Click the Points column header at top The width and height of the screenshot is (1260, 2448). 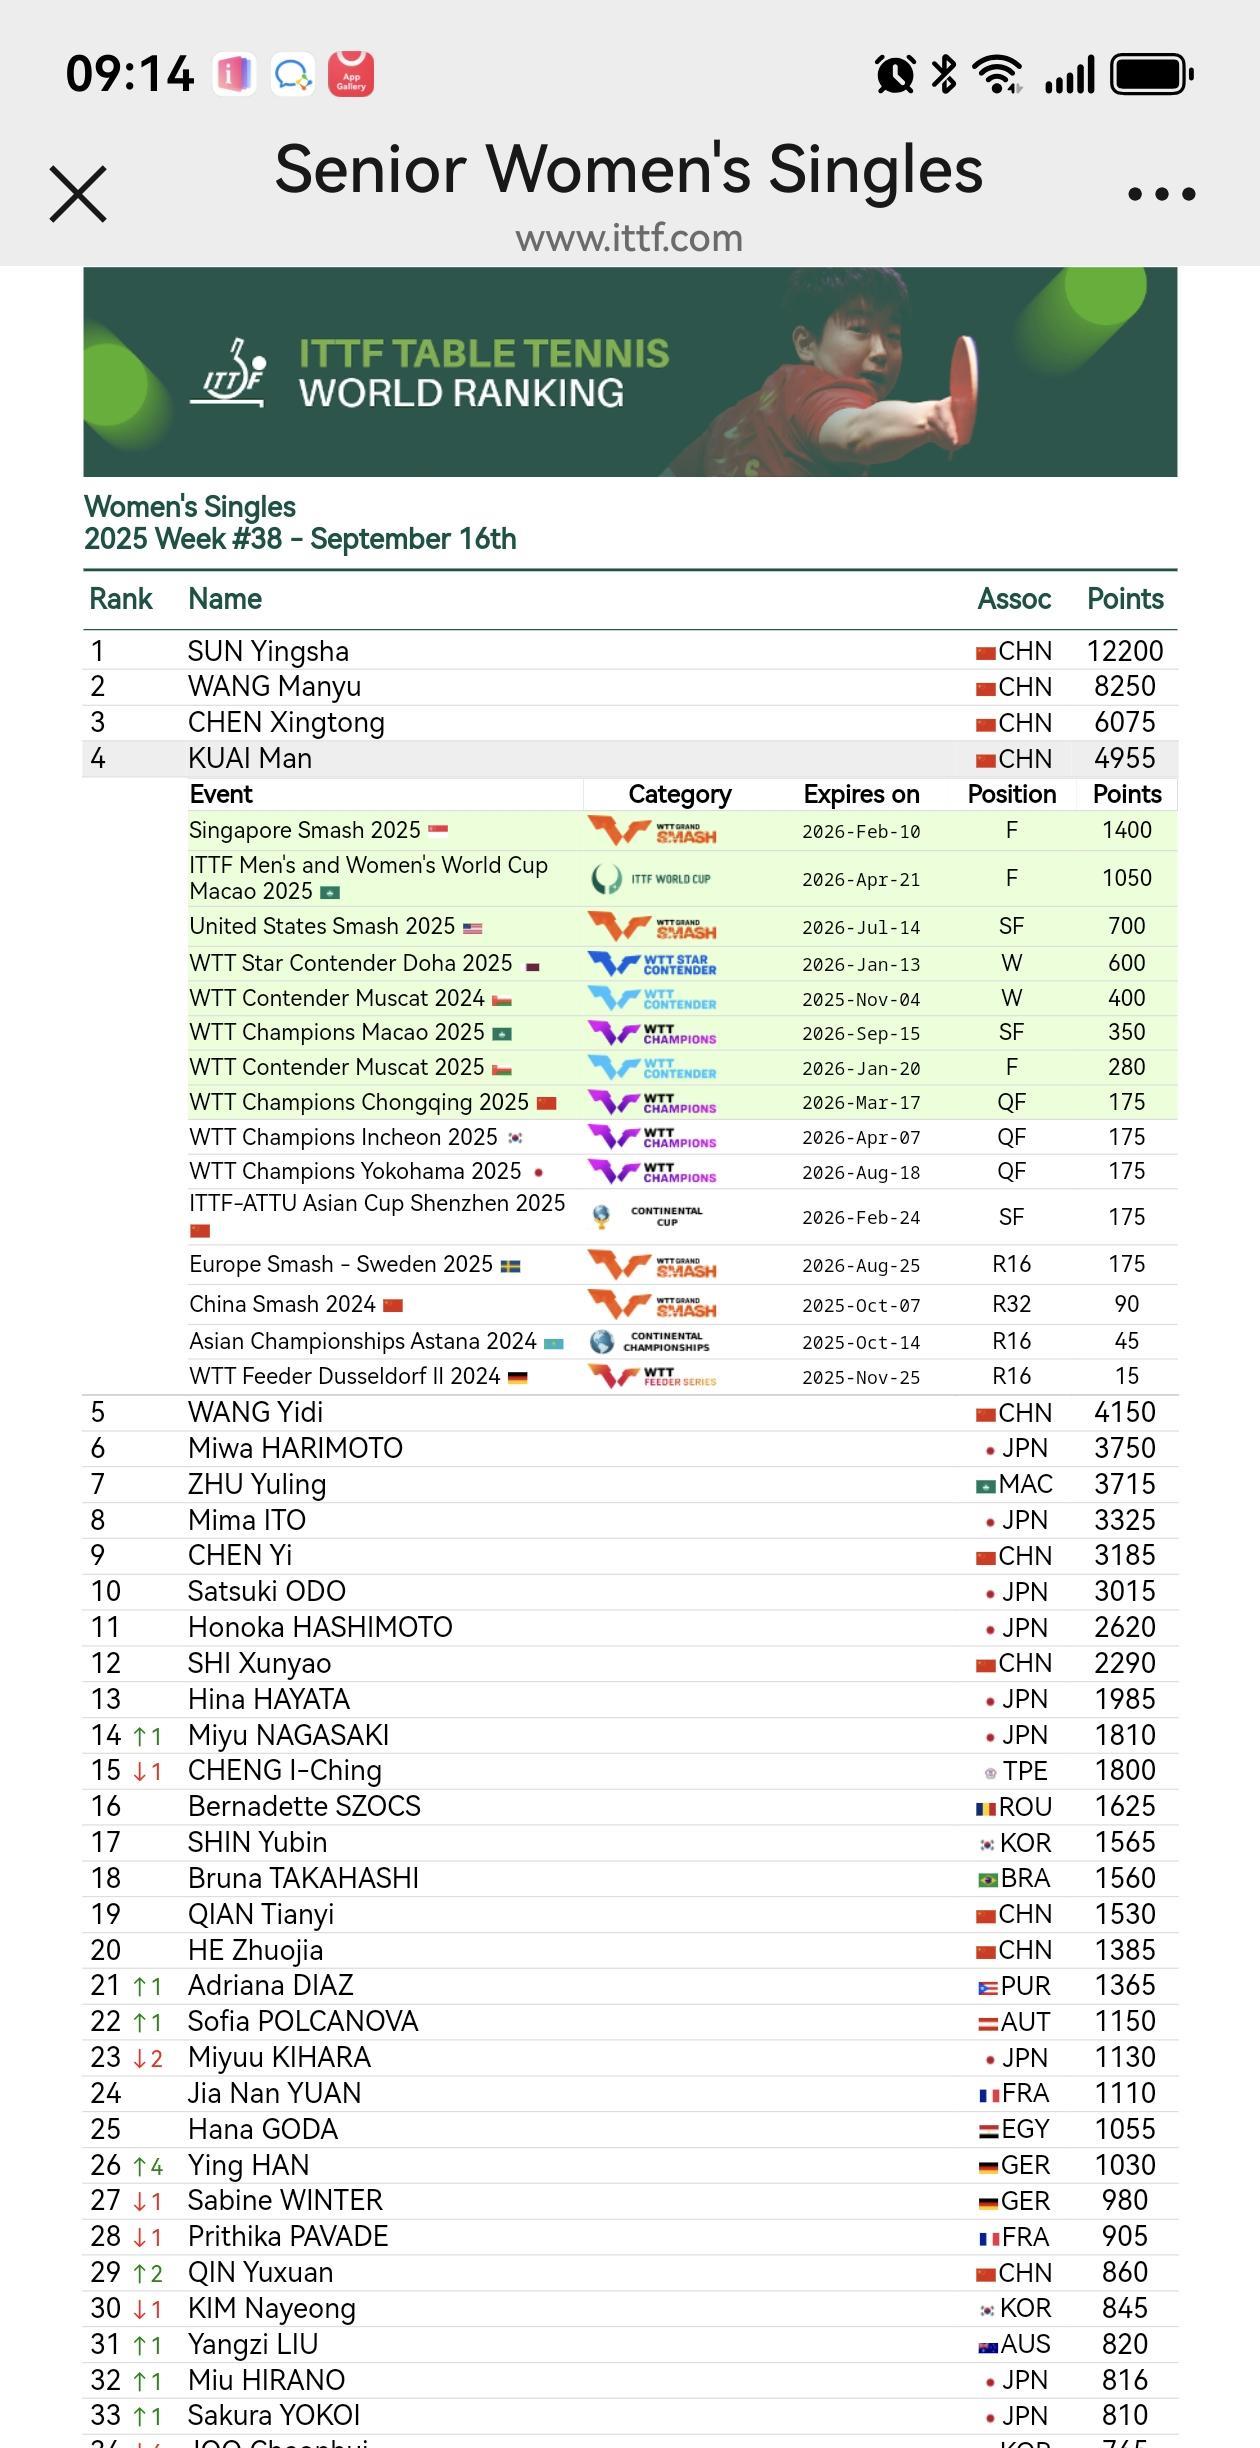(1125, 599)
